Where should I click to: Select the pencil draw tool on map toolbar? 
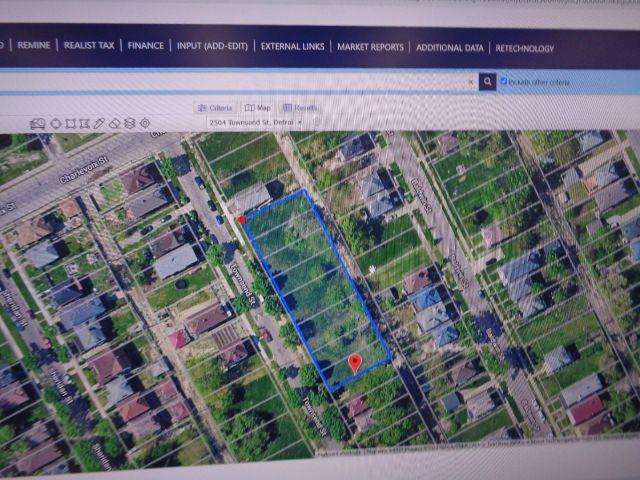(x=99, y=123)
